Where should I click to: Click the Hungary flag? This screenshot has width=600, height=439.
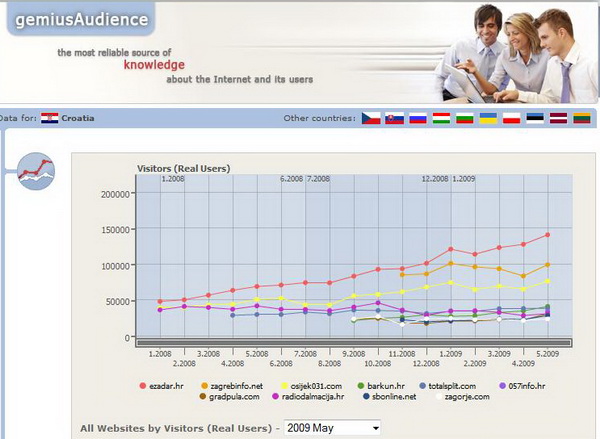pos(440,118)
